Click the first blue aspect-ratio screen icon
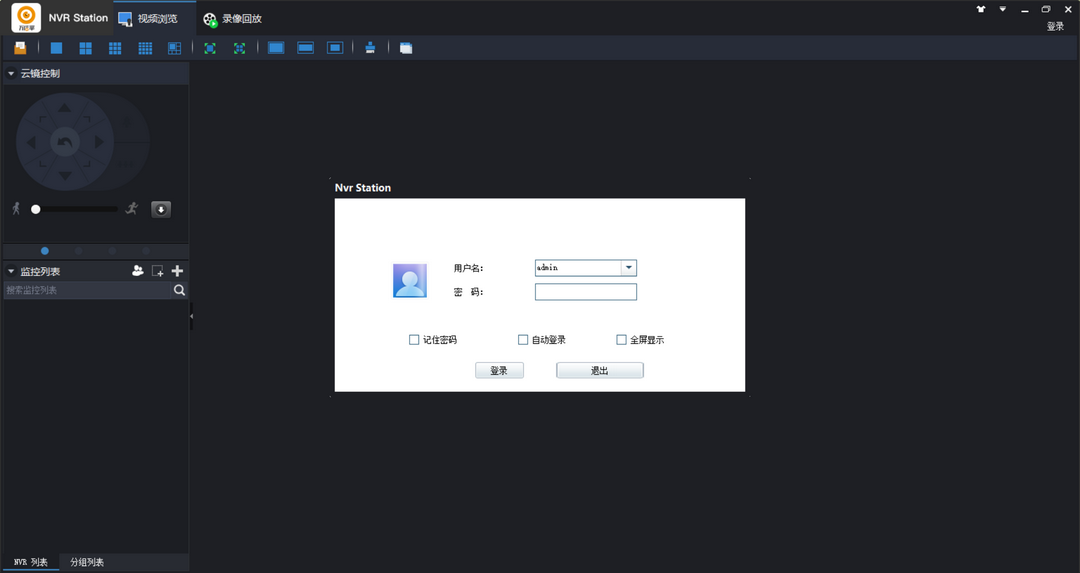Viewport: 1080px width, 573px height. [276, 48]
